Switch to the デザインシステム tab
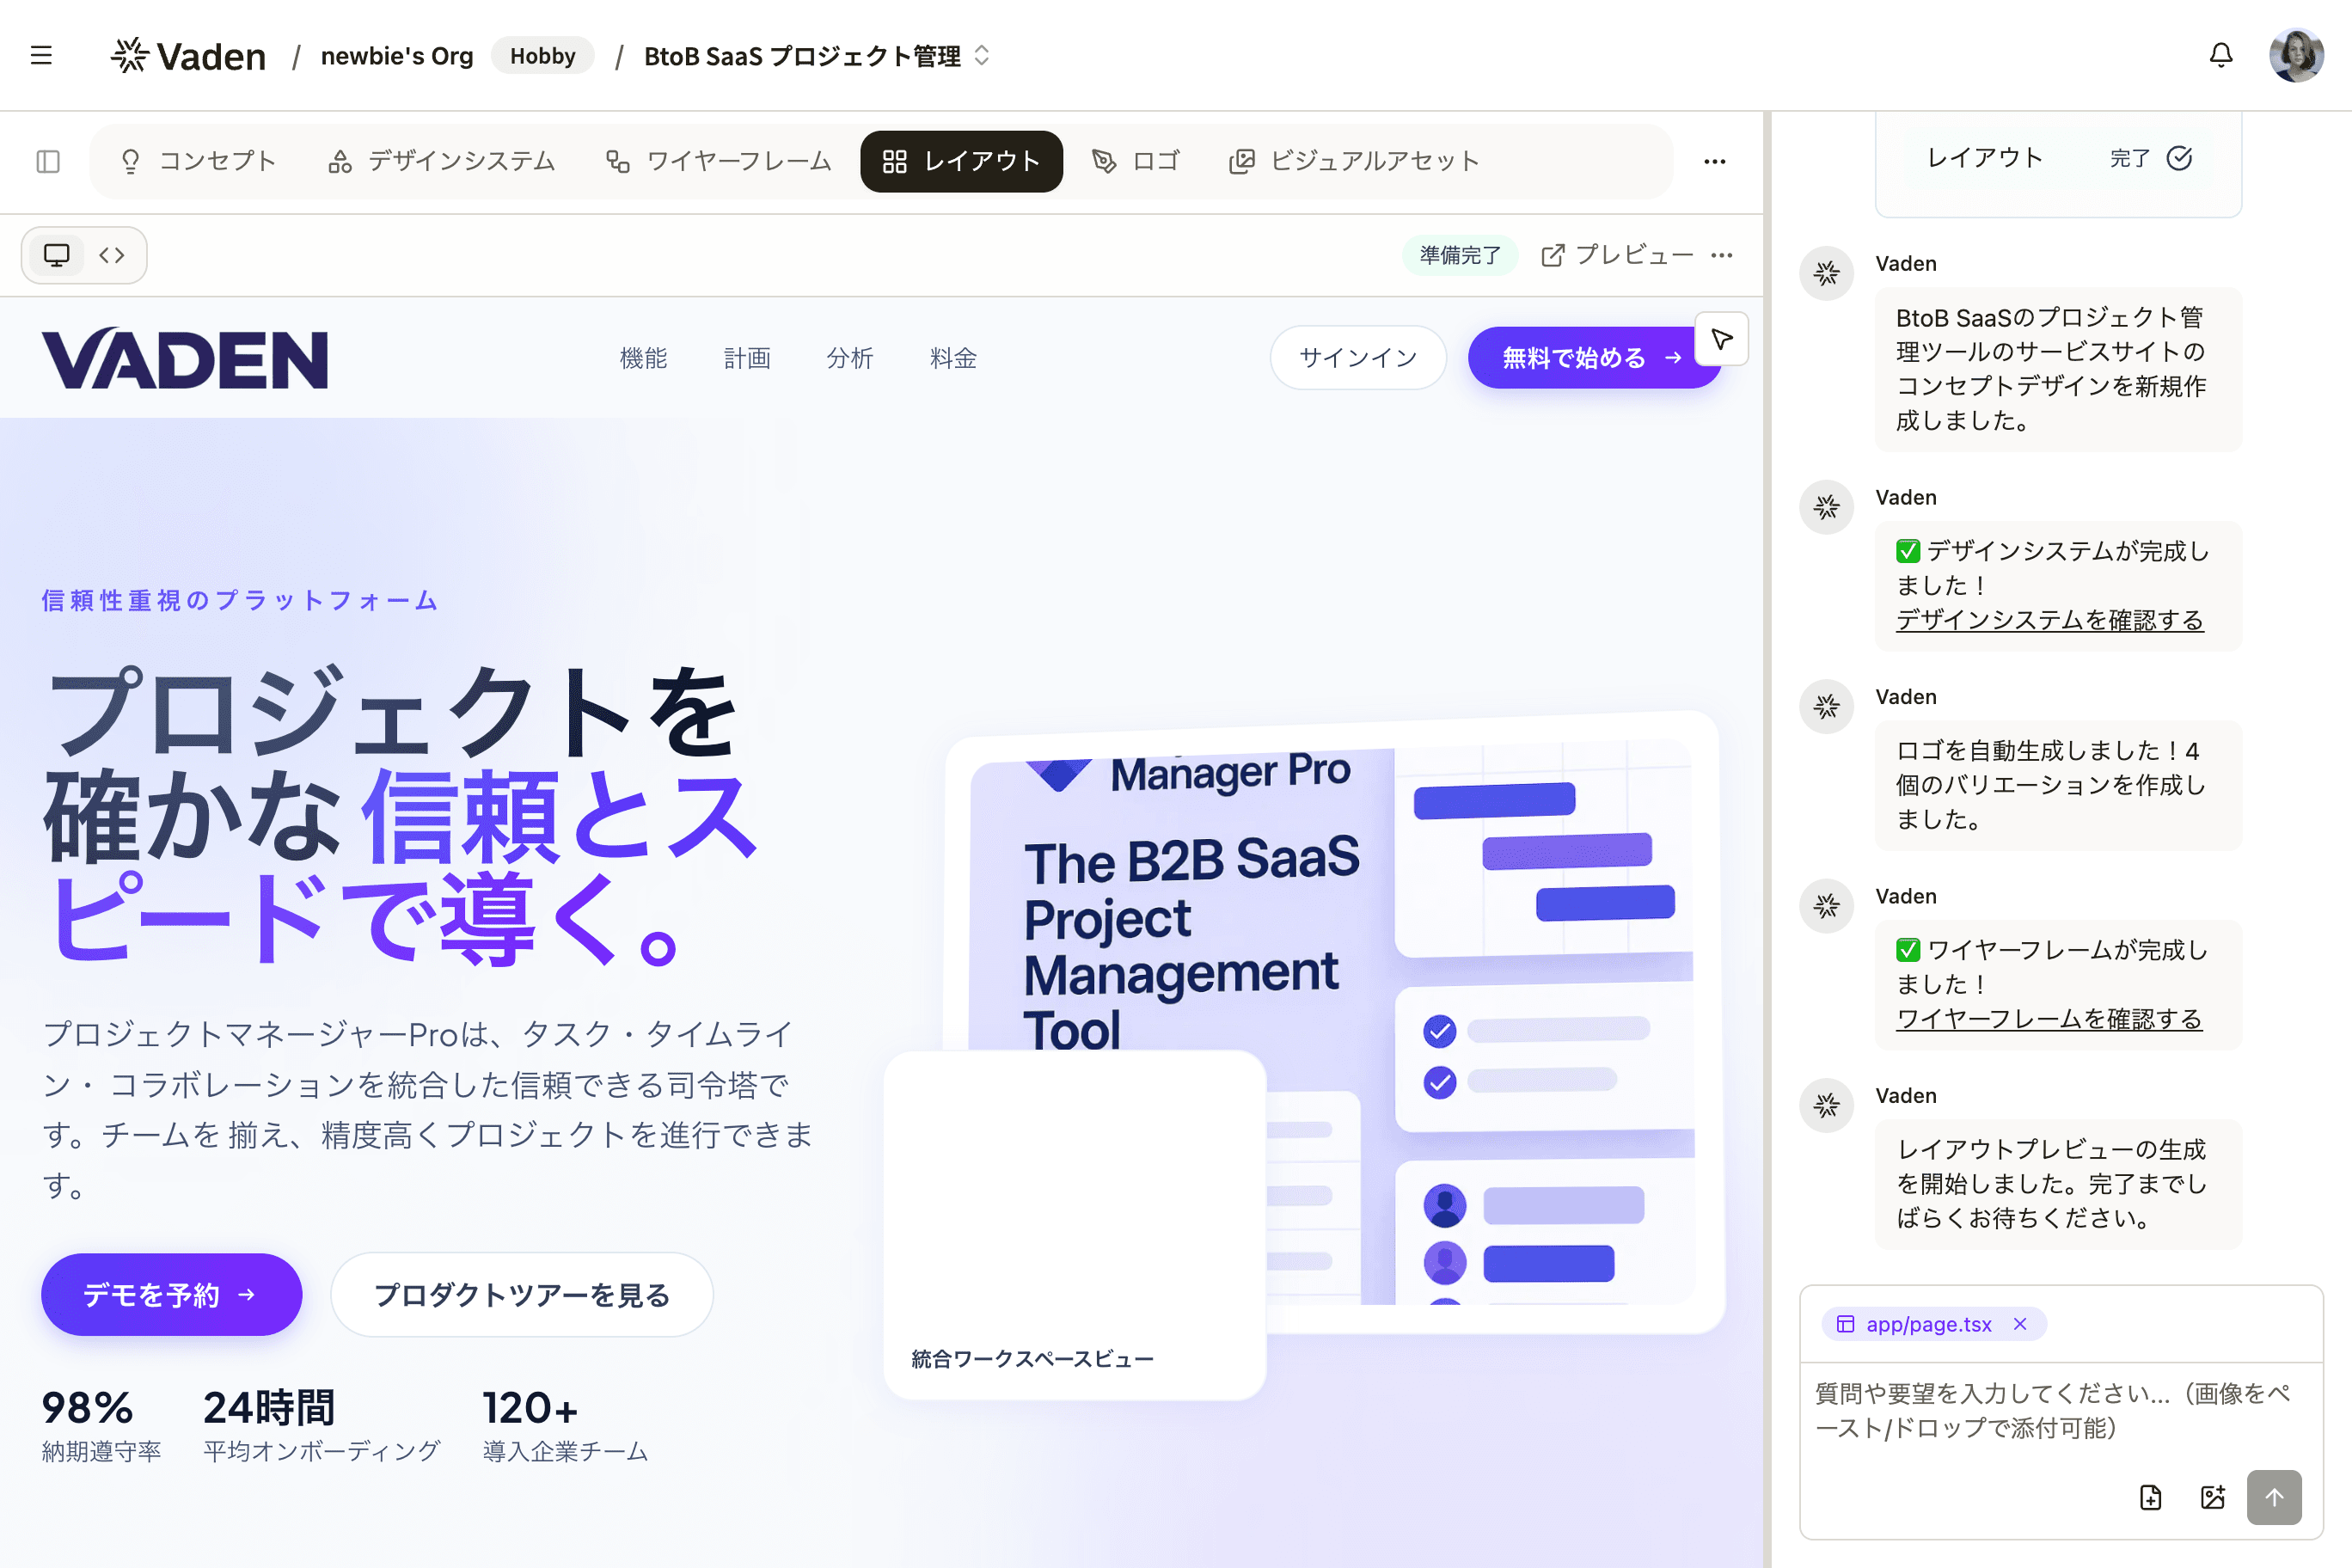 pos(441,161)
